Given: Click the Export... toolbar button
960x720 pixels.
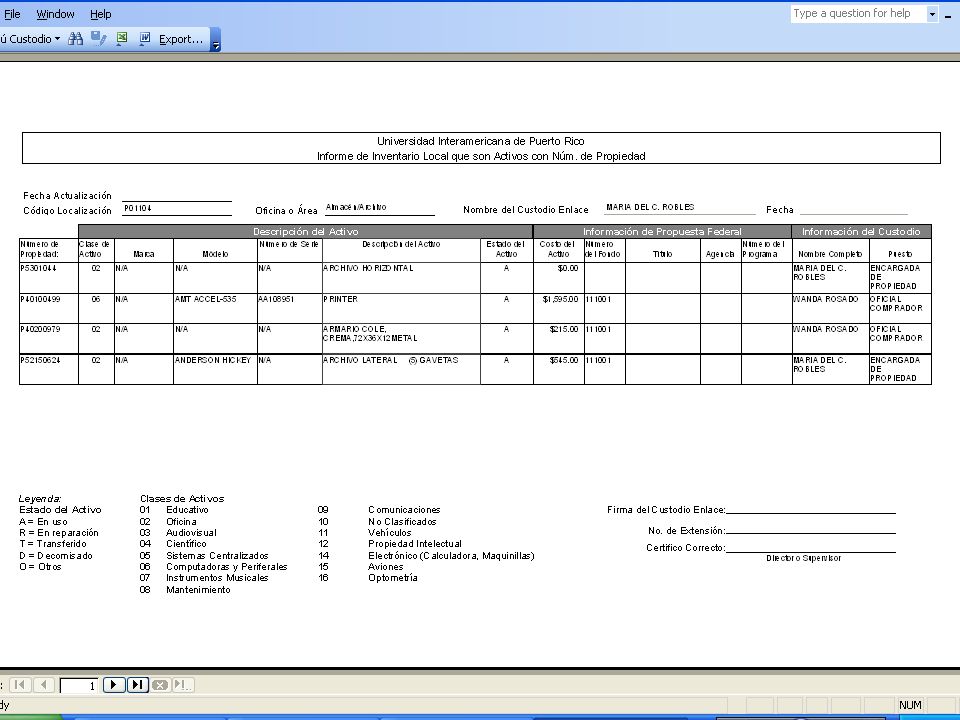Looking at the screenshot, I should tap(181, 39).
